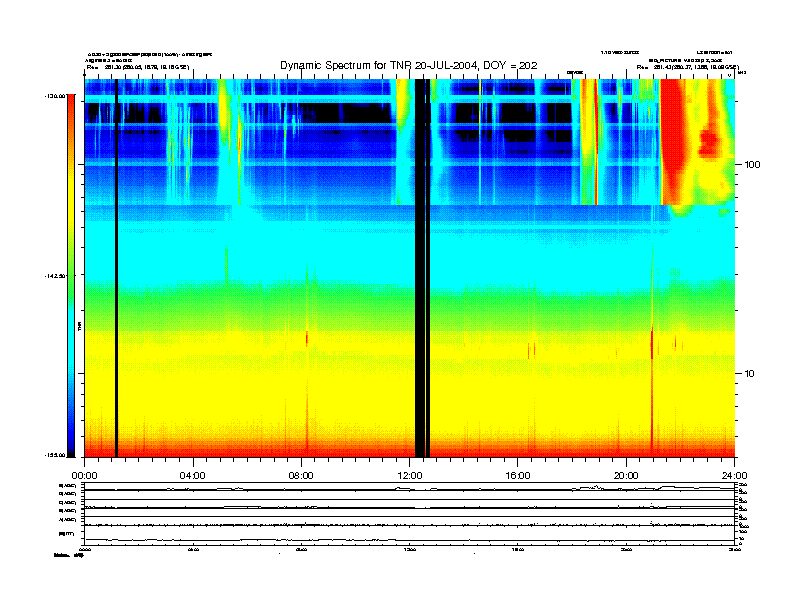
Task: Click the -130.00 color scale top label
Action: coord(56,95)
